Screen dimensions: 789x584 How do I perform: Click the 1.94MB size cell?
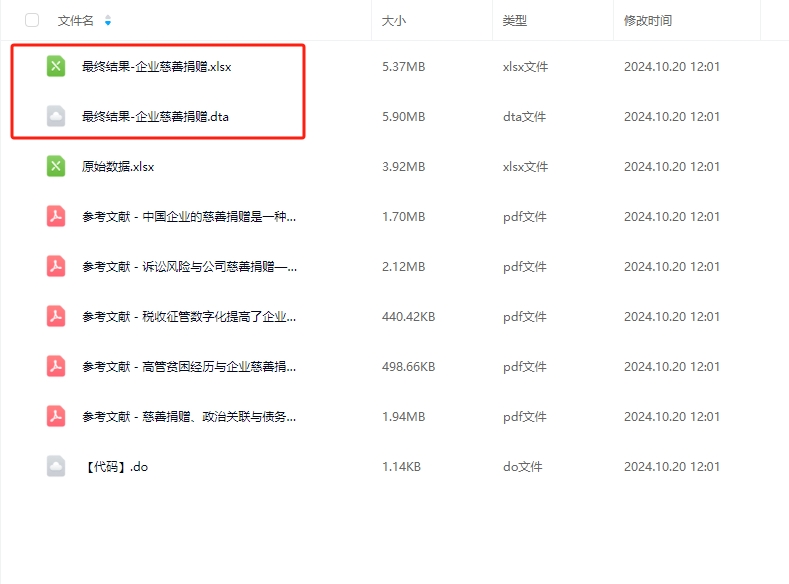click(x=404, y=417)
